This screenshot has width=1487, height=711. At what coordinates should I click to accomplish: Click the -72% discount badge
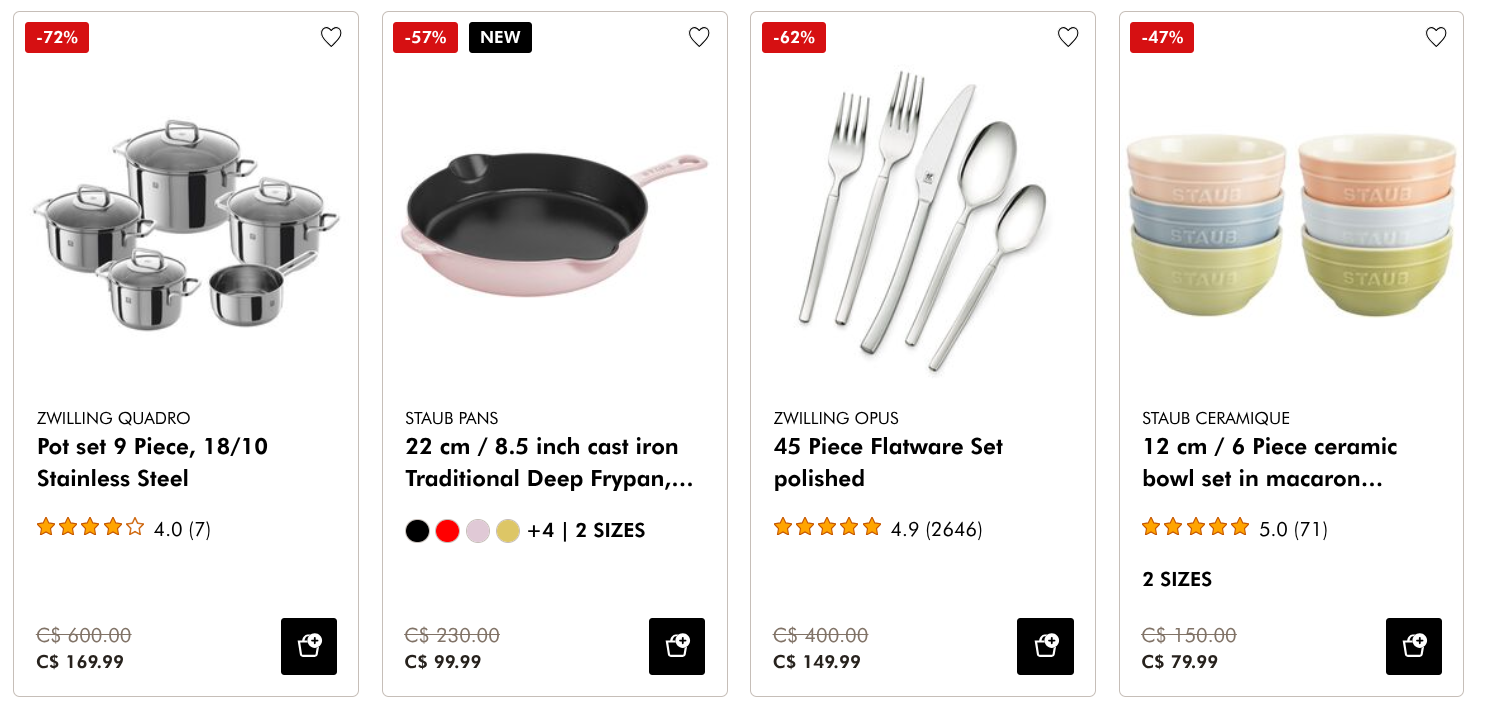pos(56,36)
